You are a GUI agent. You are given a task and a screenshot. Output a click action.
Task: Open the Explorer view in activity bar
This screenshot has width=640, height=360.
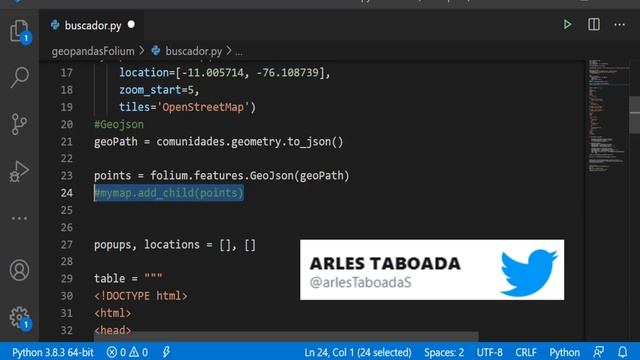[19, 31]
